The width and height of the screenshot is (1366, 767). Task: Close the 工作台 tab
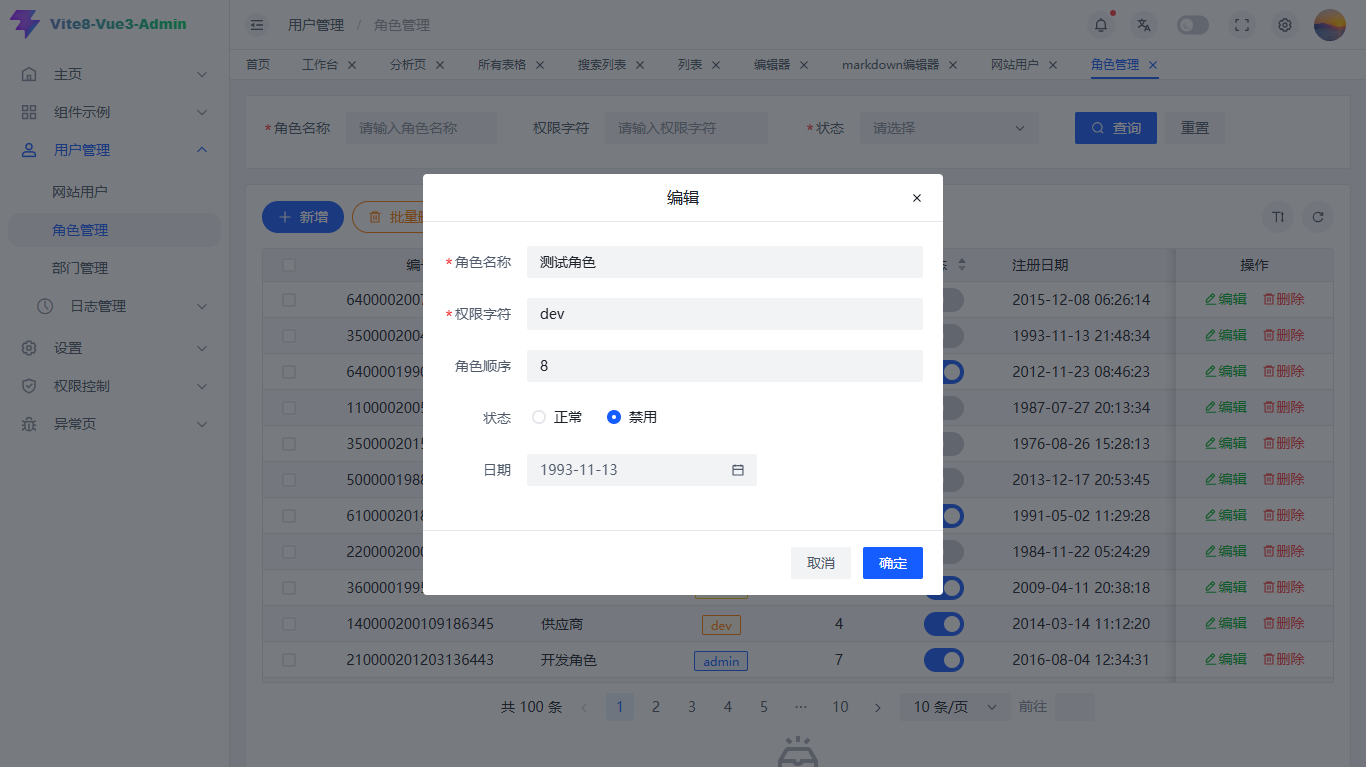352,64
